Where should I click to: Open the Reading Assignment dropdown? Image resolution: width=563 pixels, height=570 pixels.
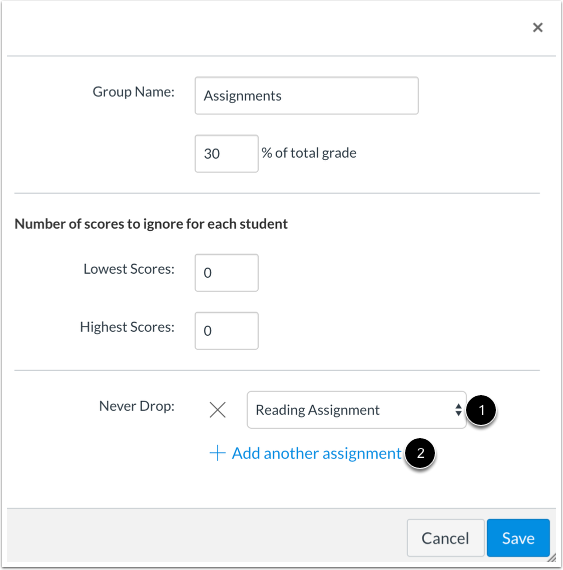click(x=357, y=410)
